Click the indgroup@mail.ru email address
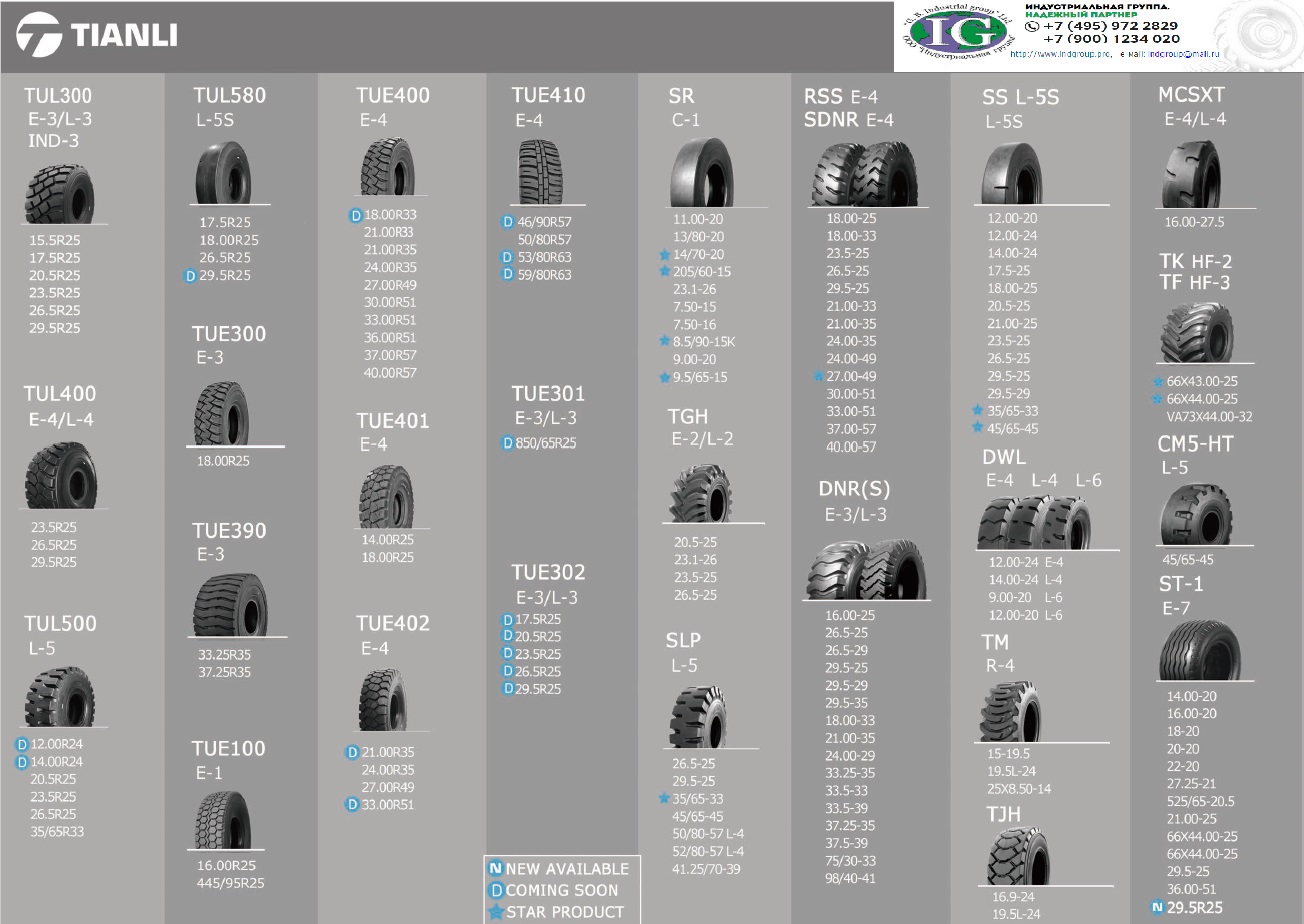This screenshot has width=1304, height=924. 1183,53
